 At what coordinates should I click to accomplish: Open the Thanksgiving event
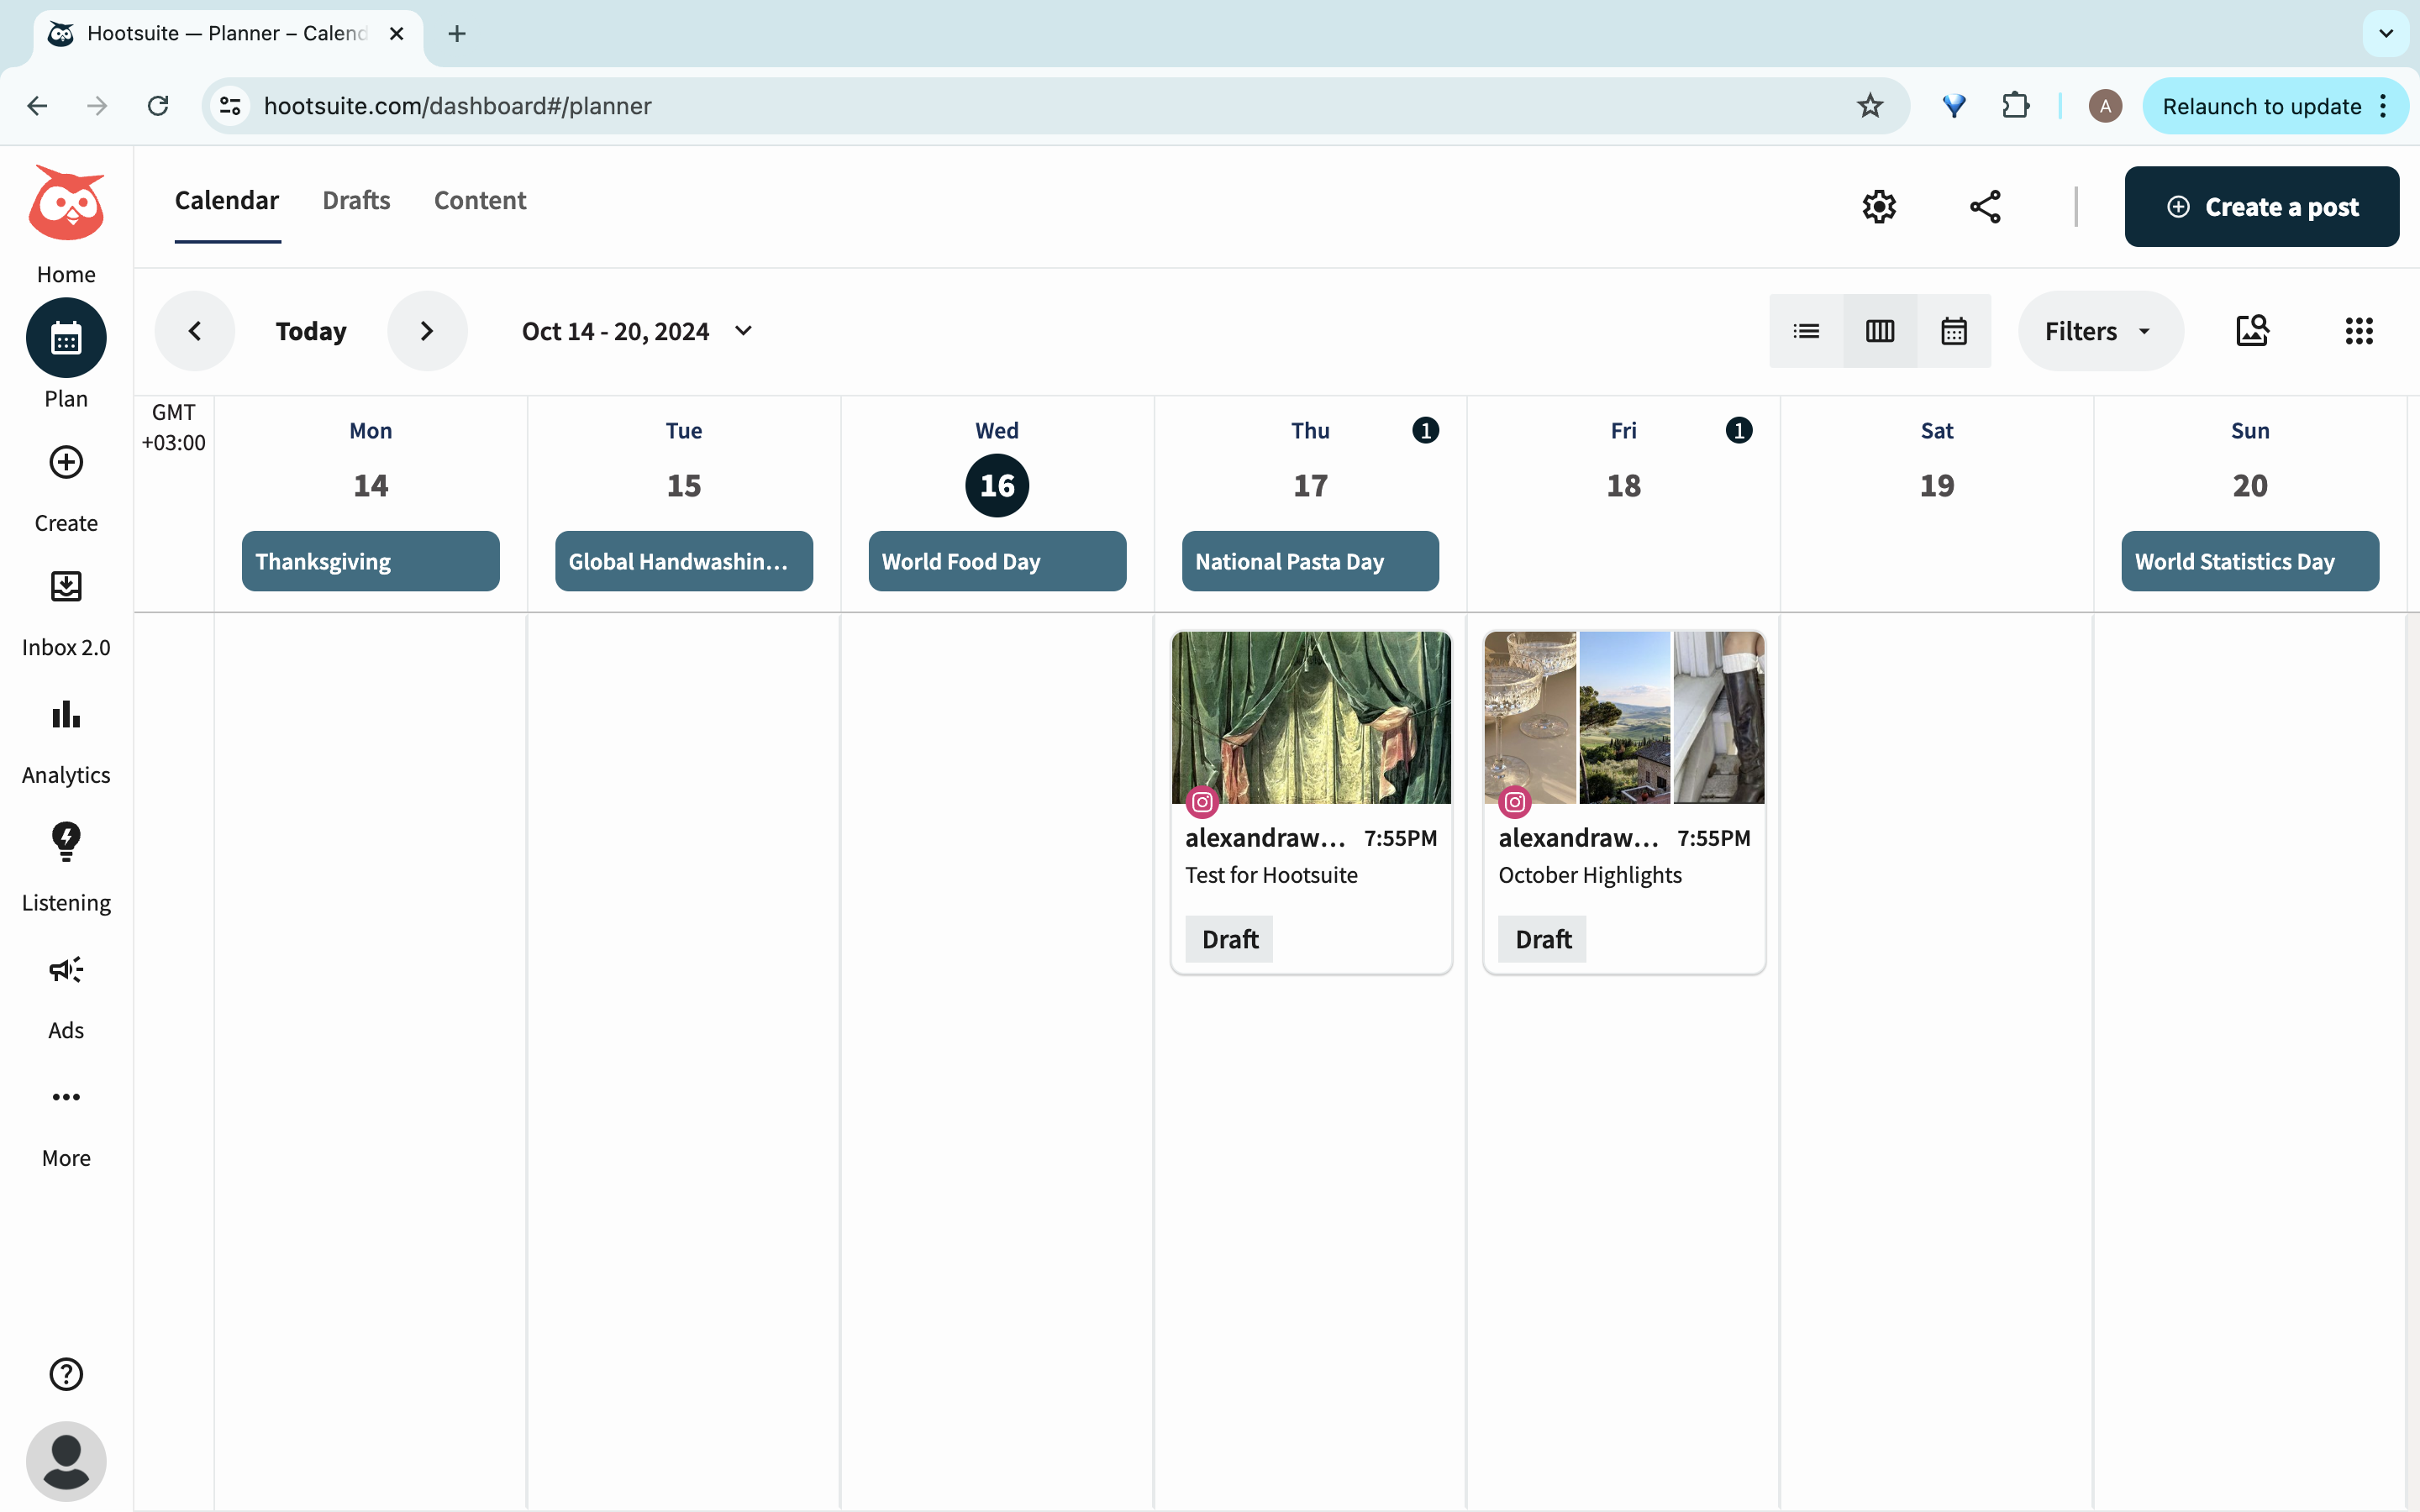(370, 561)
